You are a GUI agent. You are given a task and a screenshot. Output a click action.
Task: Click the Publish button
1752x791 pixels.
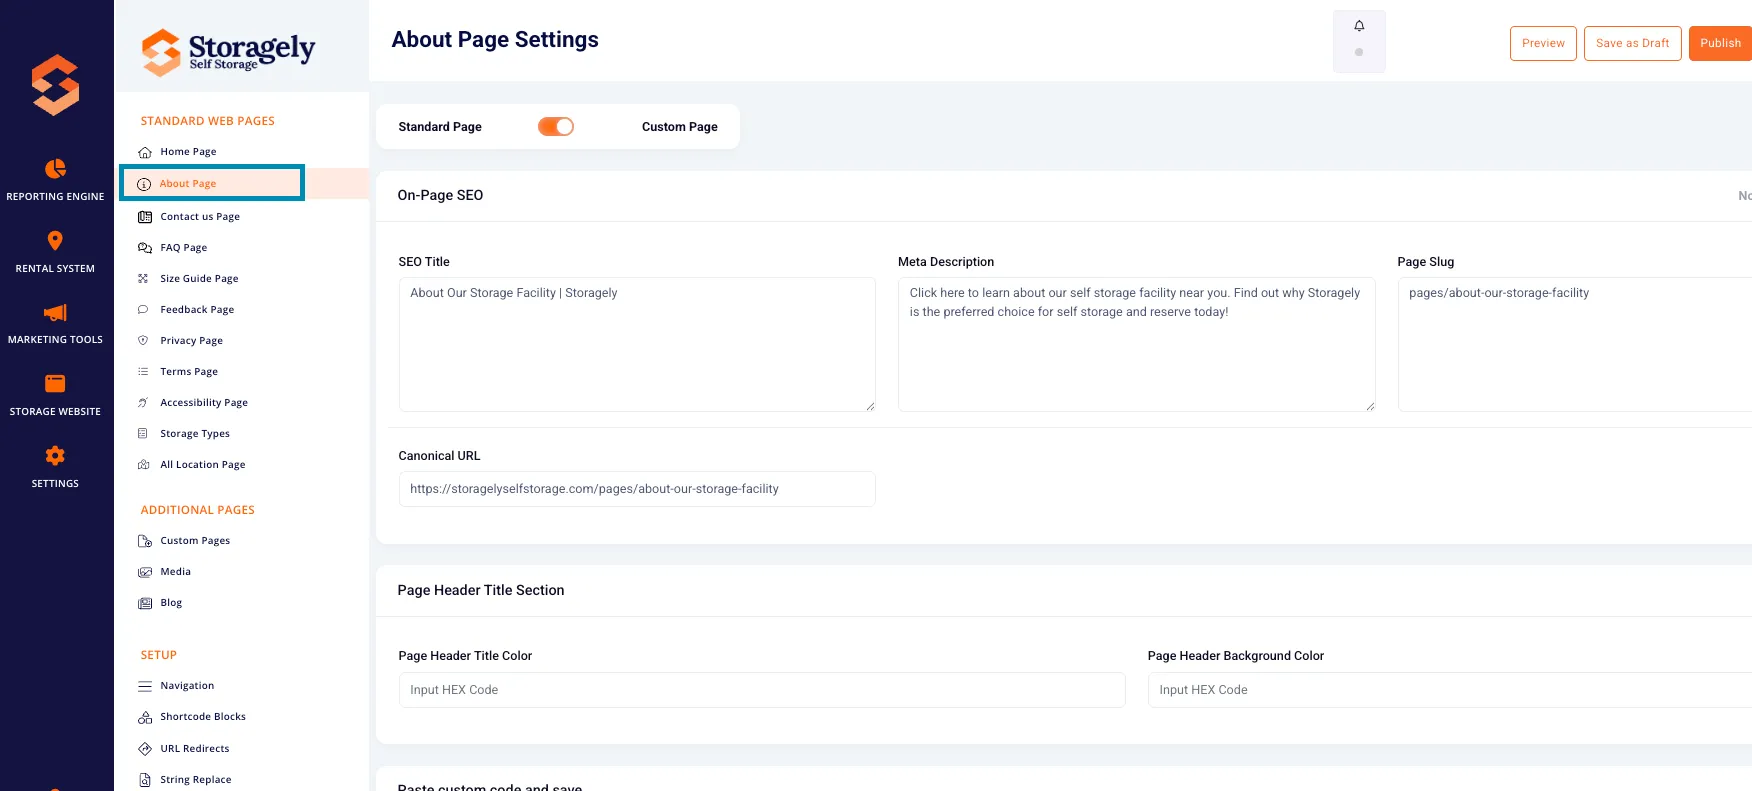click(x=1720, y=43)
